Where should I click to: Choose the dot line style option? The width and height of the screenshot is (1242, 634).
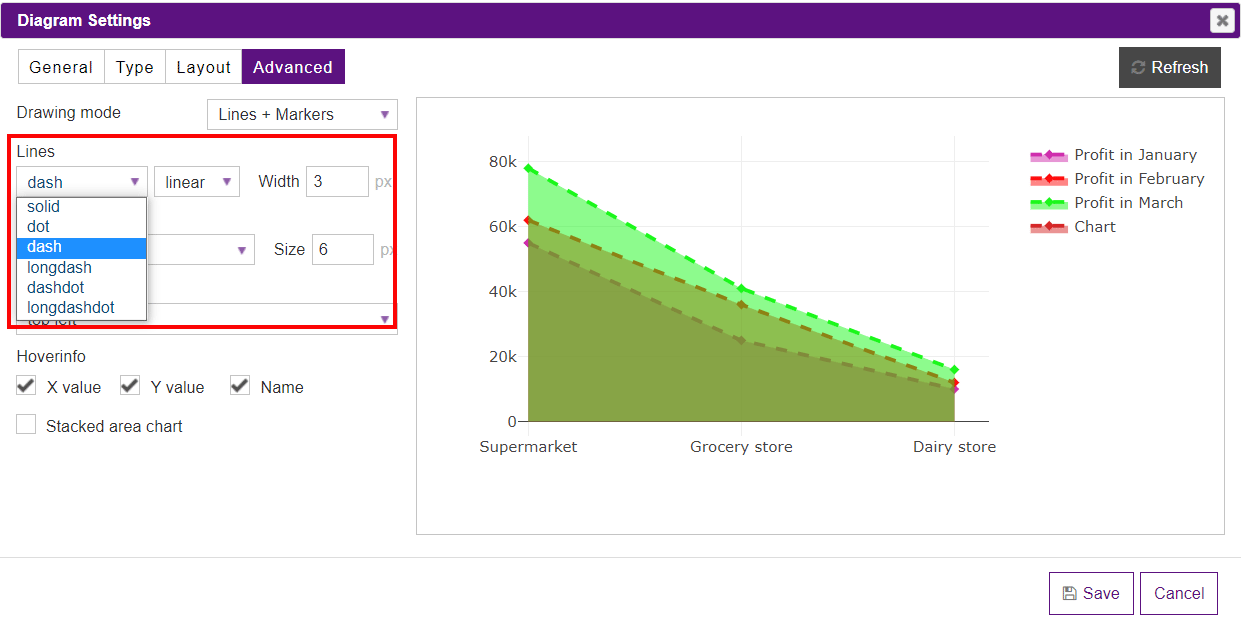(39, 227)
